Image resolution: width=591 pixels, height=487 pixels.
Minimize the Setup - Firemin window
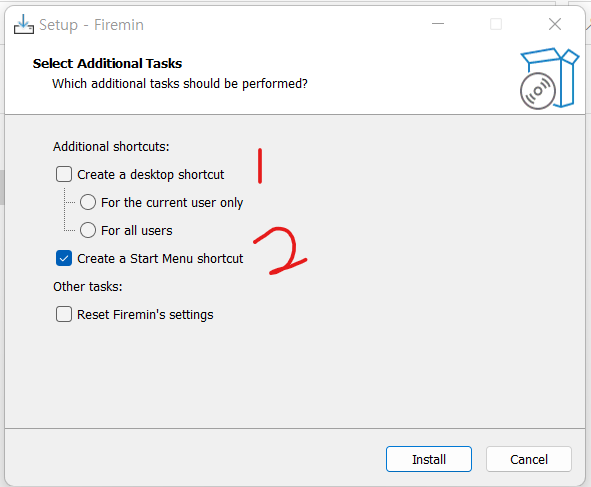438,24
